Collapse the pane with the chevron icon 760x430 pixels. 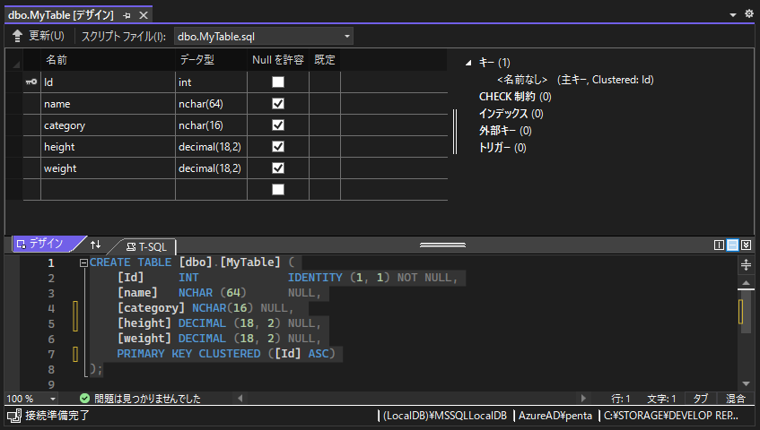point(746,245)
